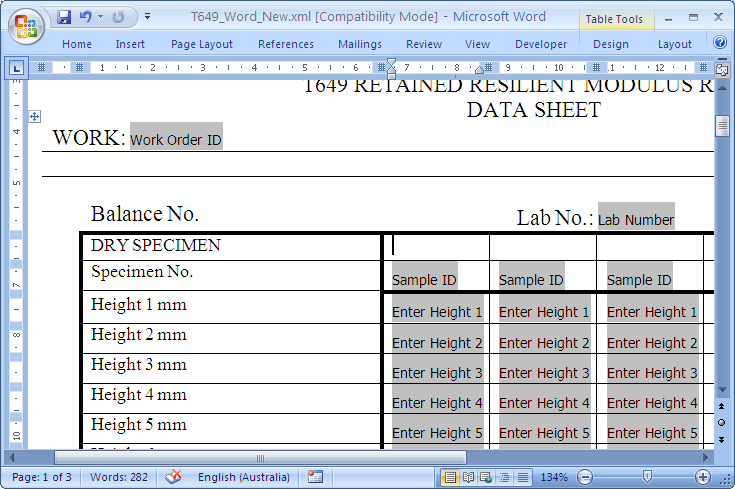The width and height of the screenshot is (735, 489).
Task: Toggle the ruler using the View Ruler button
Action: click(x=722, y=68)
